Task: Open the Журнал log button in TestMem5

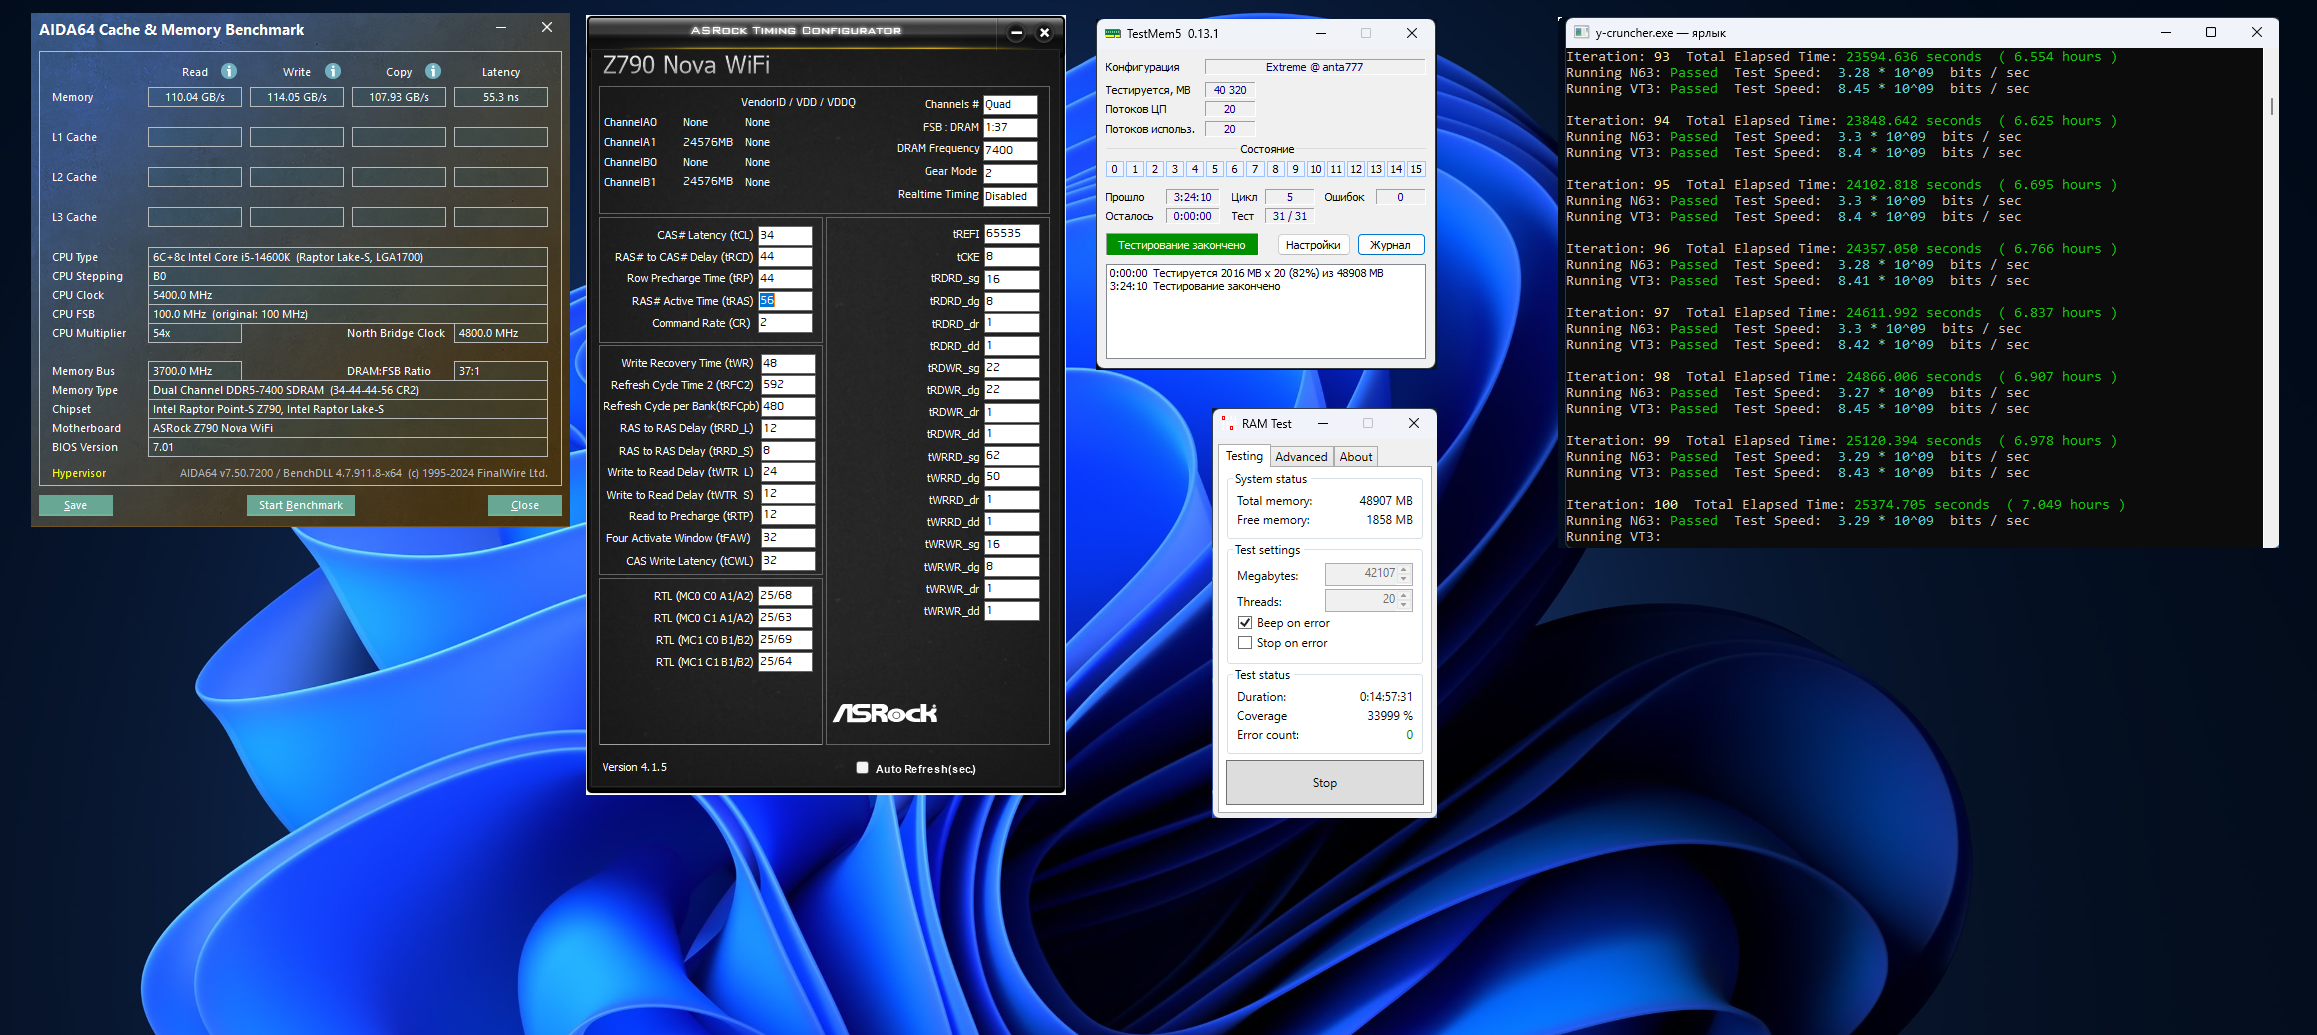Action: point(1390,245)
